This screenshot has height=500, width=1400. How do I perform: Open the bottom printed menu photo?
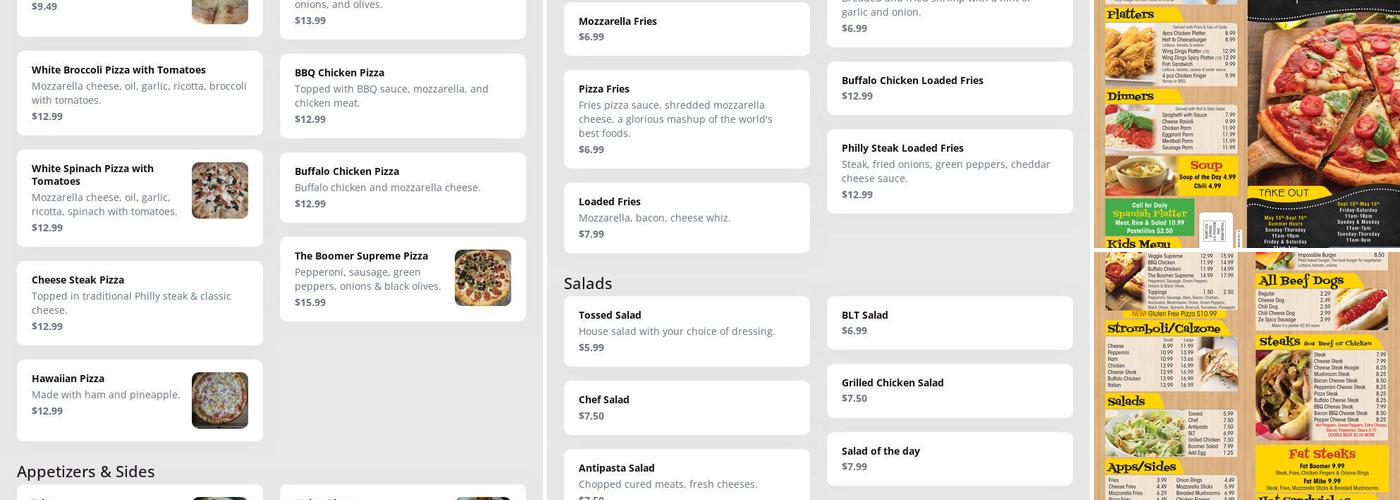(1247, 376)
